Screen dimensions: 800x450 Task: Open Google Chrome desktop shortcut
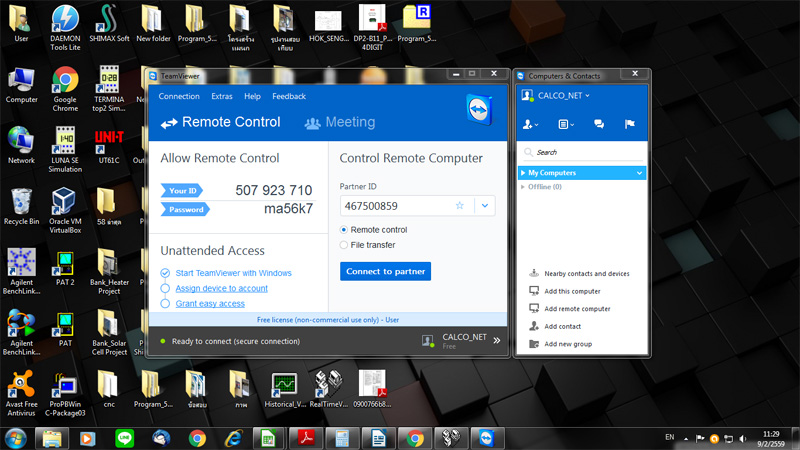click(65, 82)
